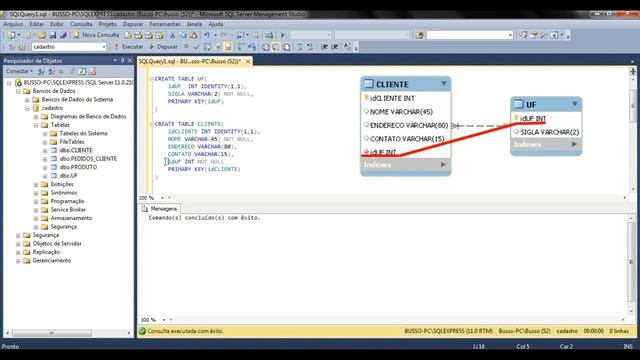Screen dimensions: 640x360
Task: Open the Ferramentas menu
Action: 164,24
